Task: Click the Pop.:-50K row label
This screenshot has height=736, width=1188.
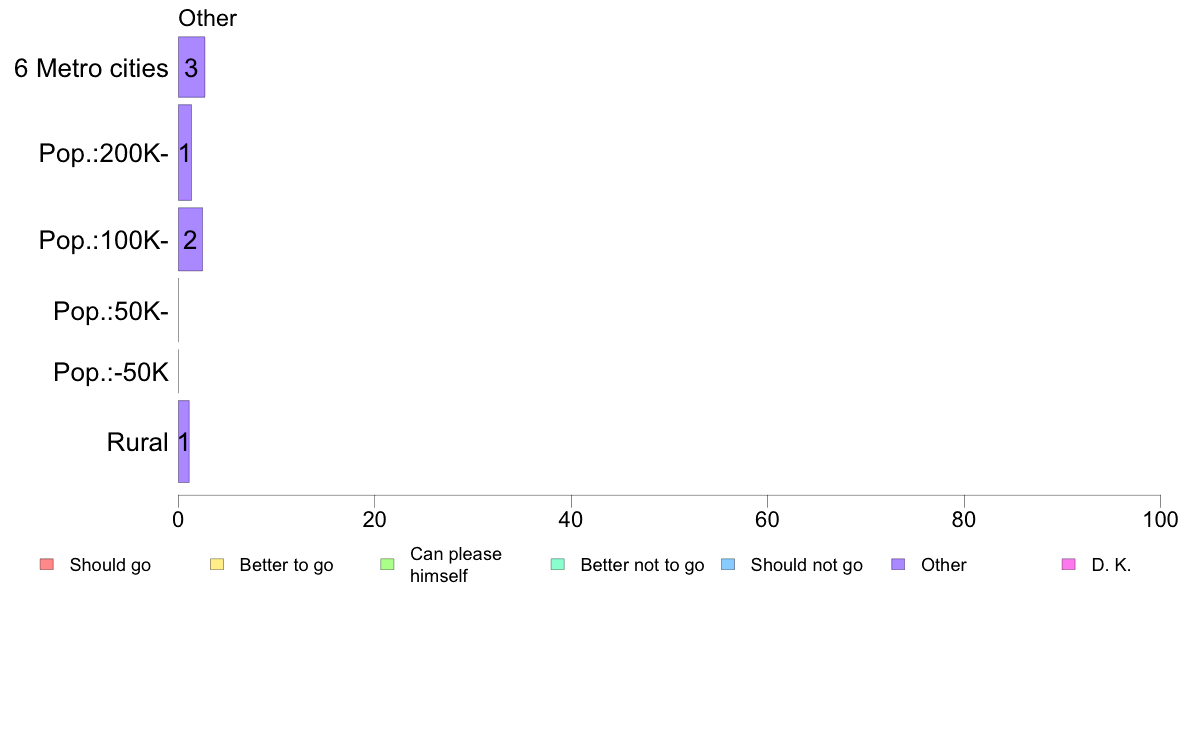Action: (x=111, y=372)
